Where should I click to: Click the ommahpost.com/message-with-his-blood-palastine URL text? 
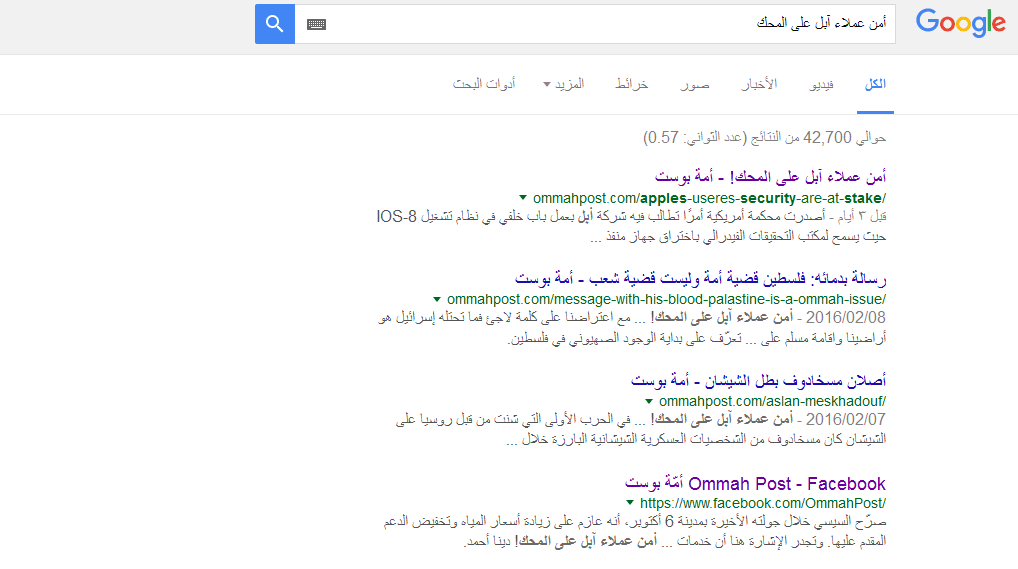coord(666,299)
